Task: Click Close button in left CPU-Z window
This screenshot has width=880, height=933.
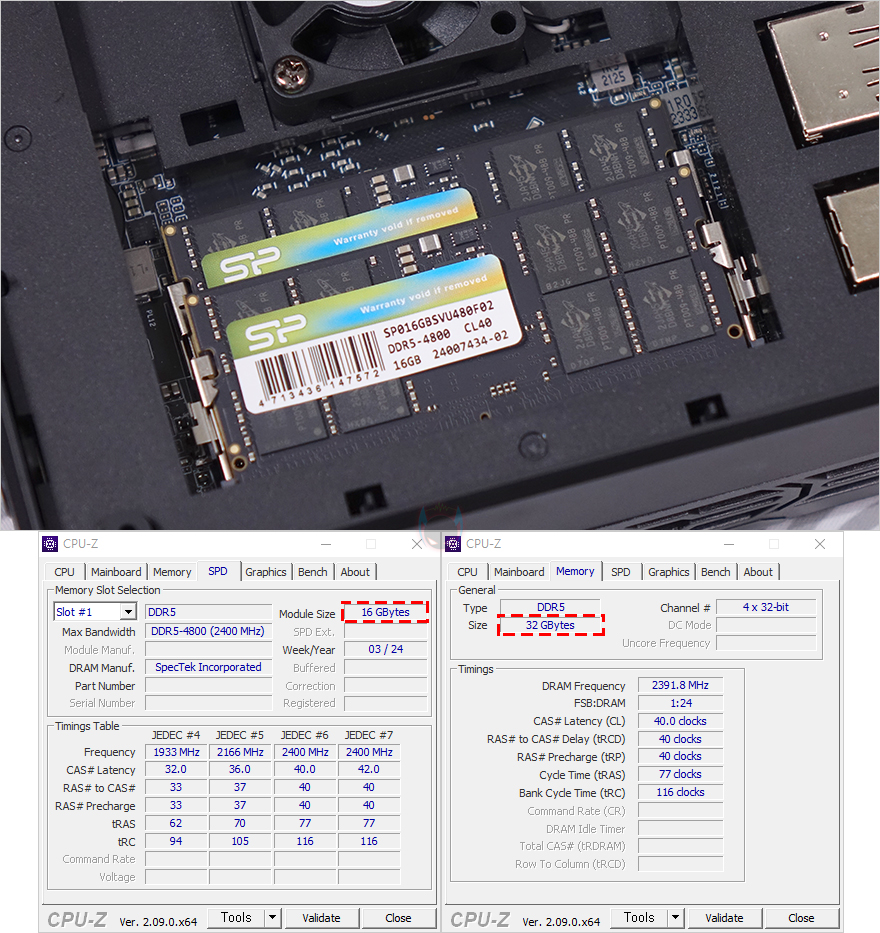Action: coord(398,918)
